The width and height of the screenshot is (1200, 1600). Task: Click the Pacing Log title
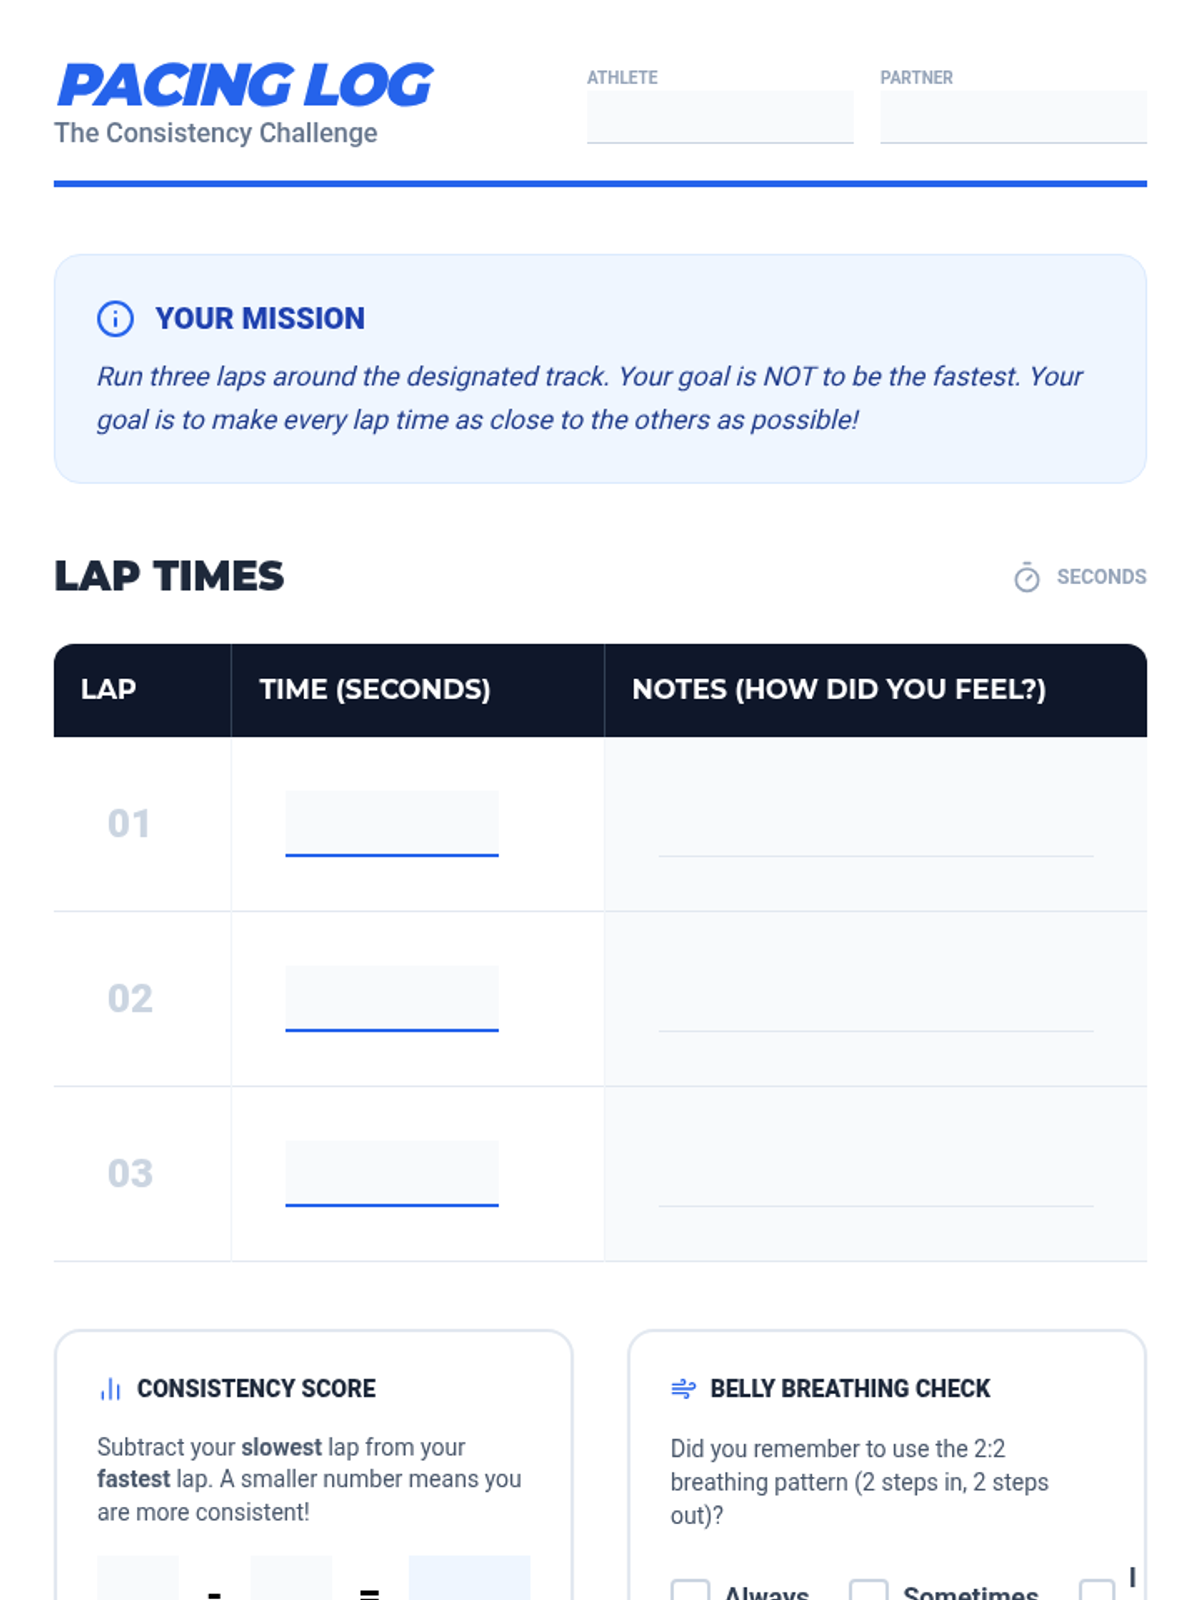click(245, 85)
